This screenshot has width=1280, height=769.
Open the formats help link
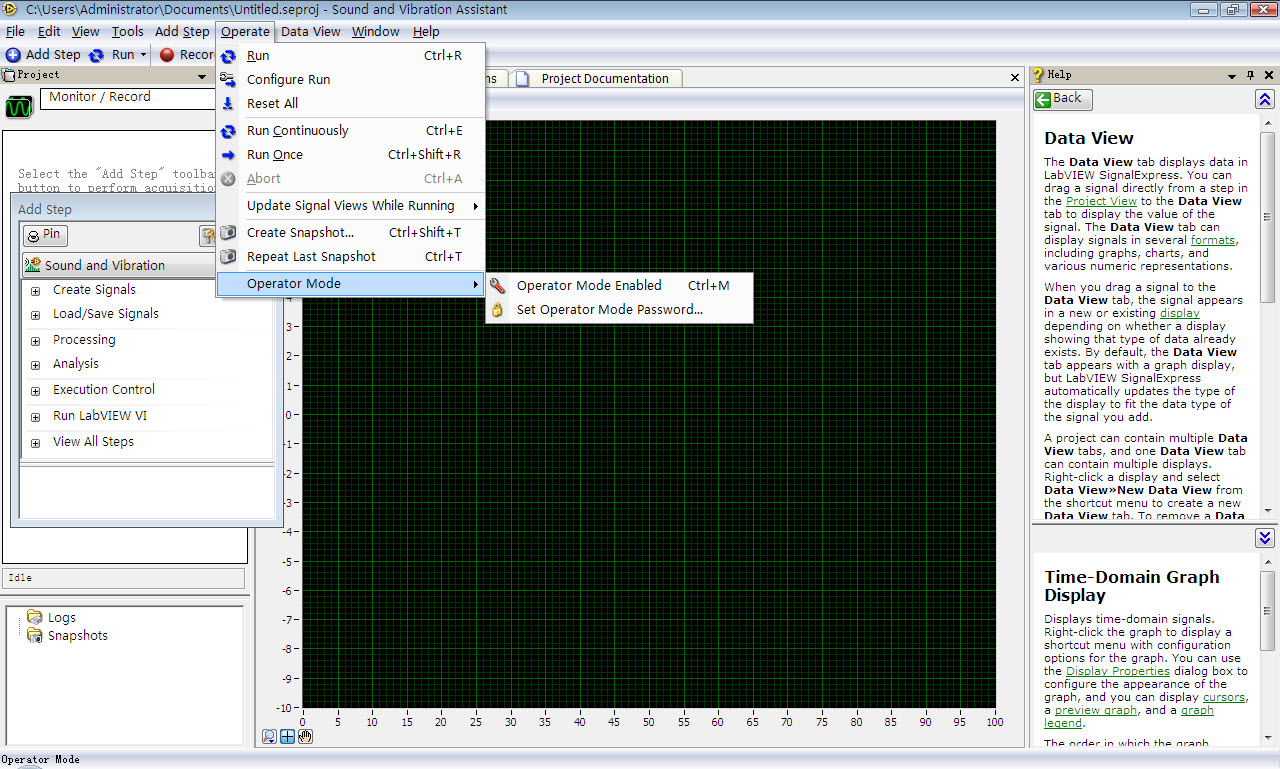pos(1213,240)
